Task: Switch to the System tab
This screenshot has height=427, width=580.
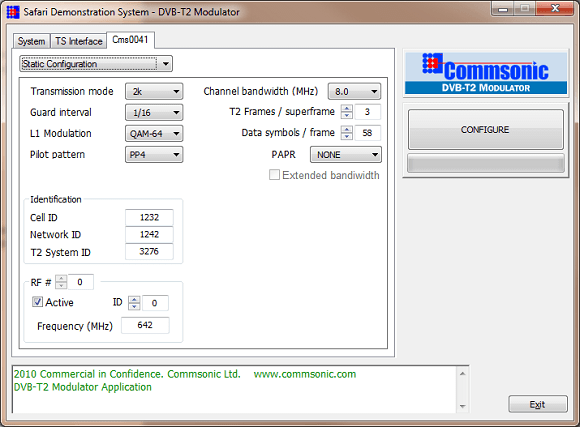Action: (x=31, y=41)
